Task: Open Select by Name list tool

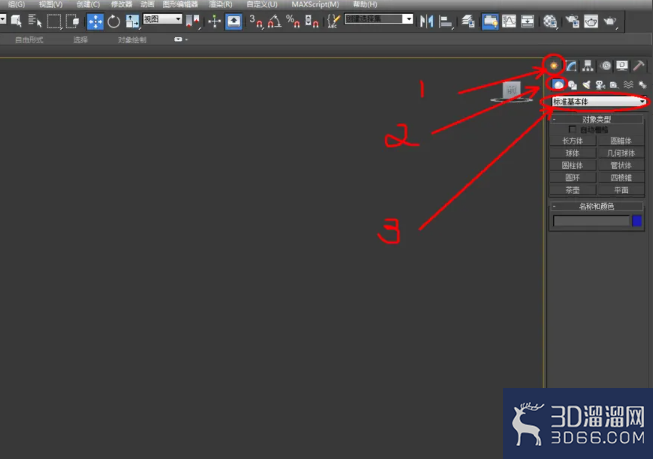Action: 35,21
